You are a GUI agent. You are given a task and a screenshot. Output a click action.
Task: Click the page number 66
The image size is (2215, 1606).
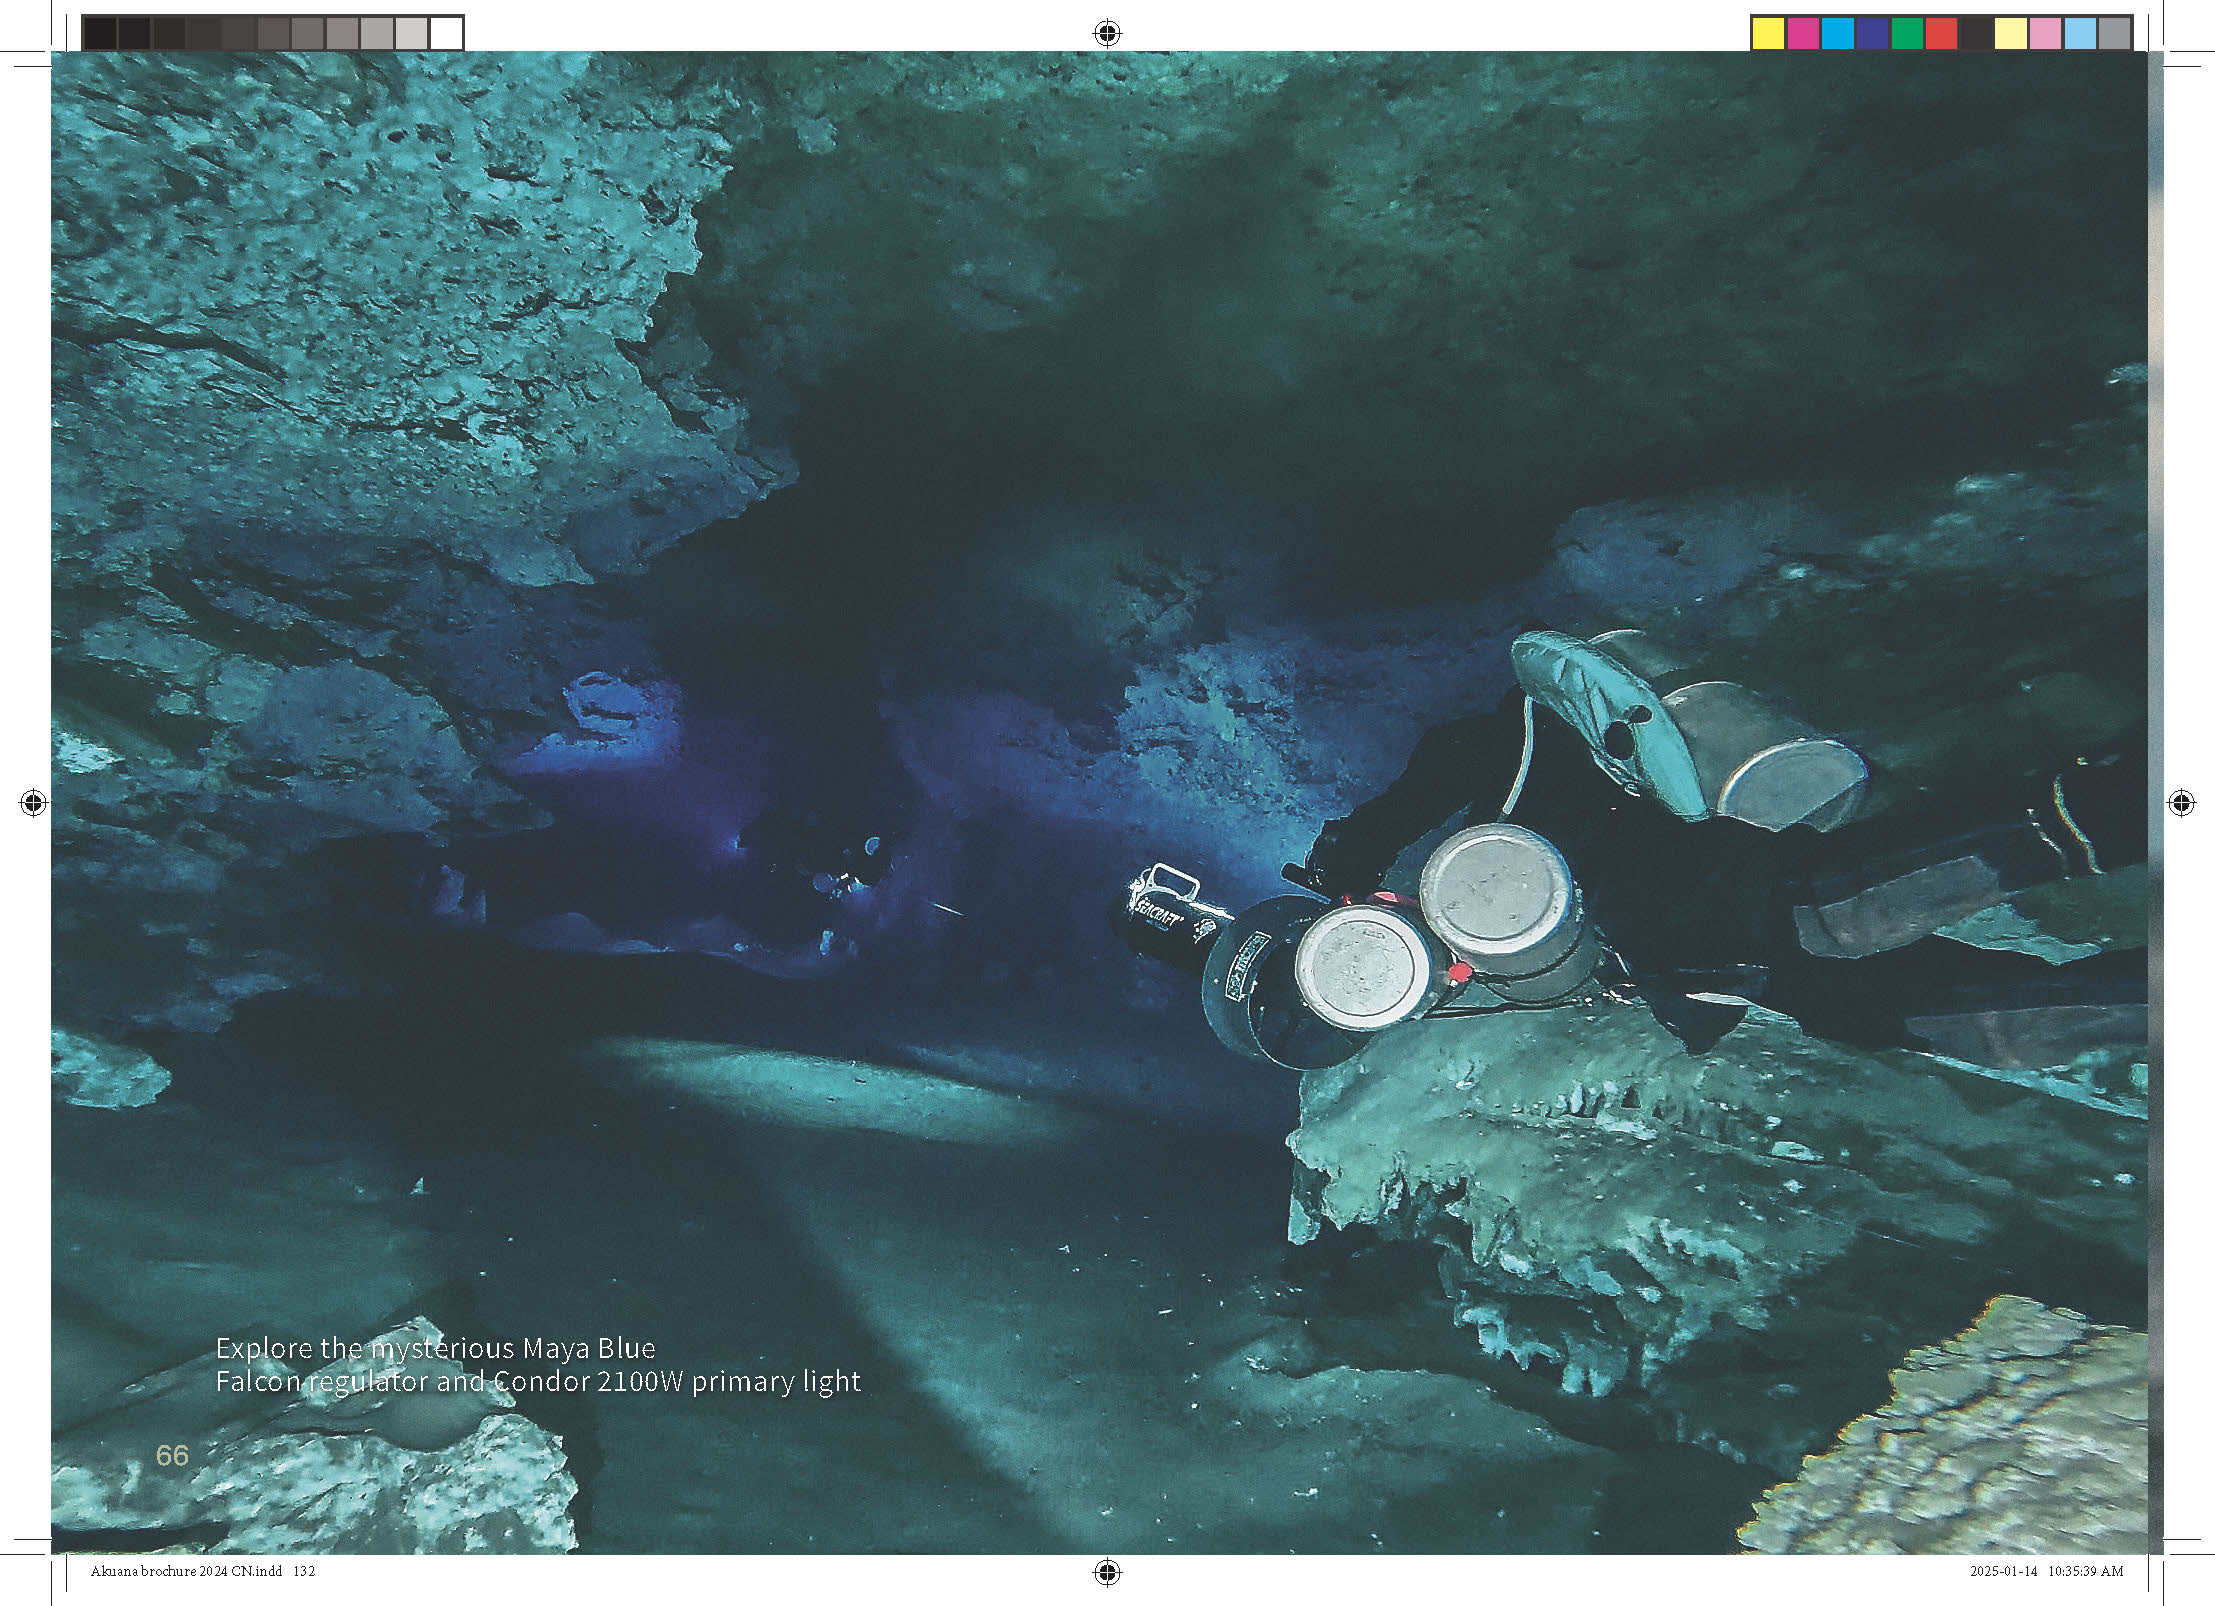tap(172, 1455)
